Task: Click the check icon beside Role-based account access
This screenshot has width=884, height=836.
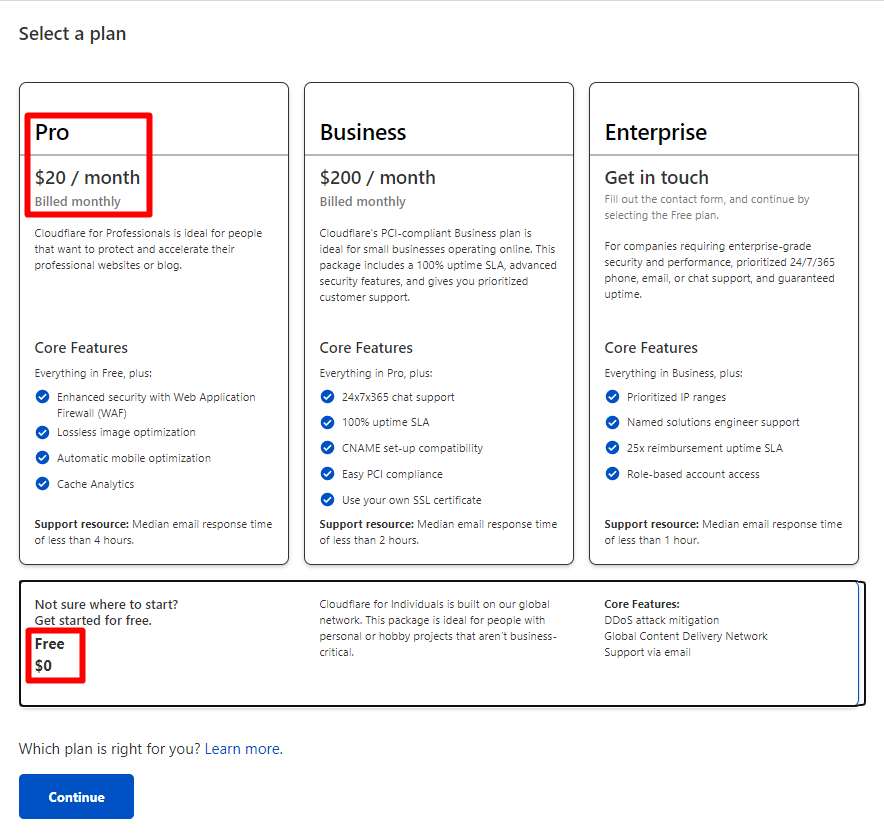Action: (612, 474)
